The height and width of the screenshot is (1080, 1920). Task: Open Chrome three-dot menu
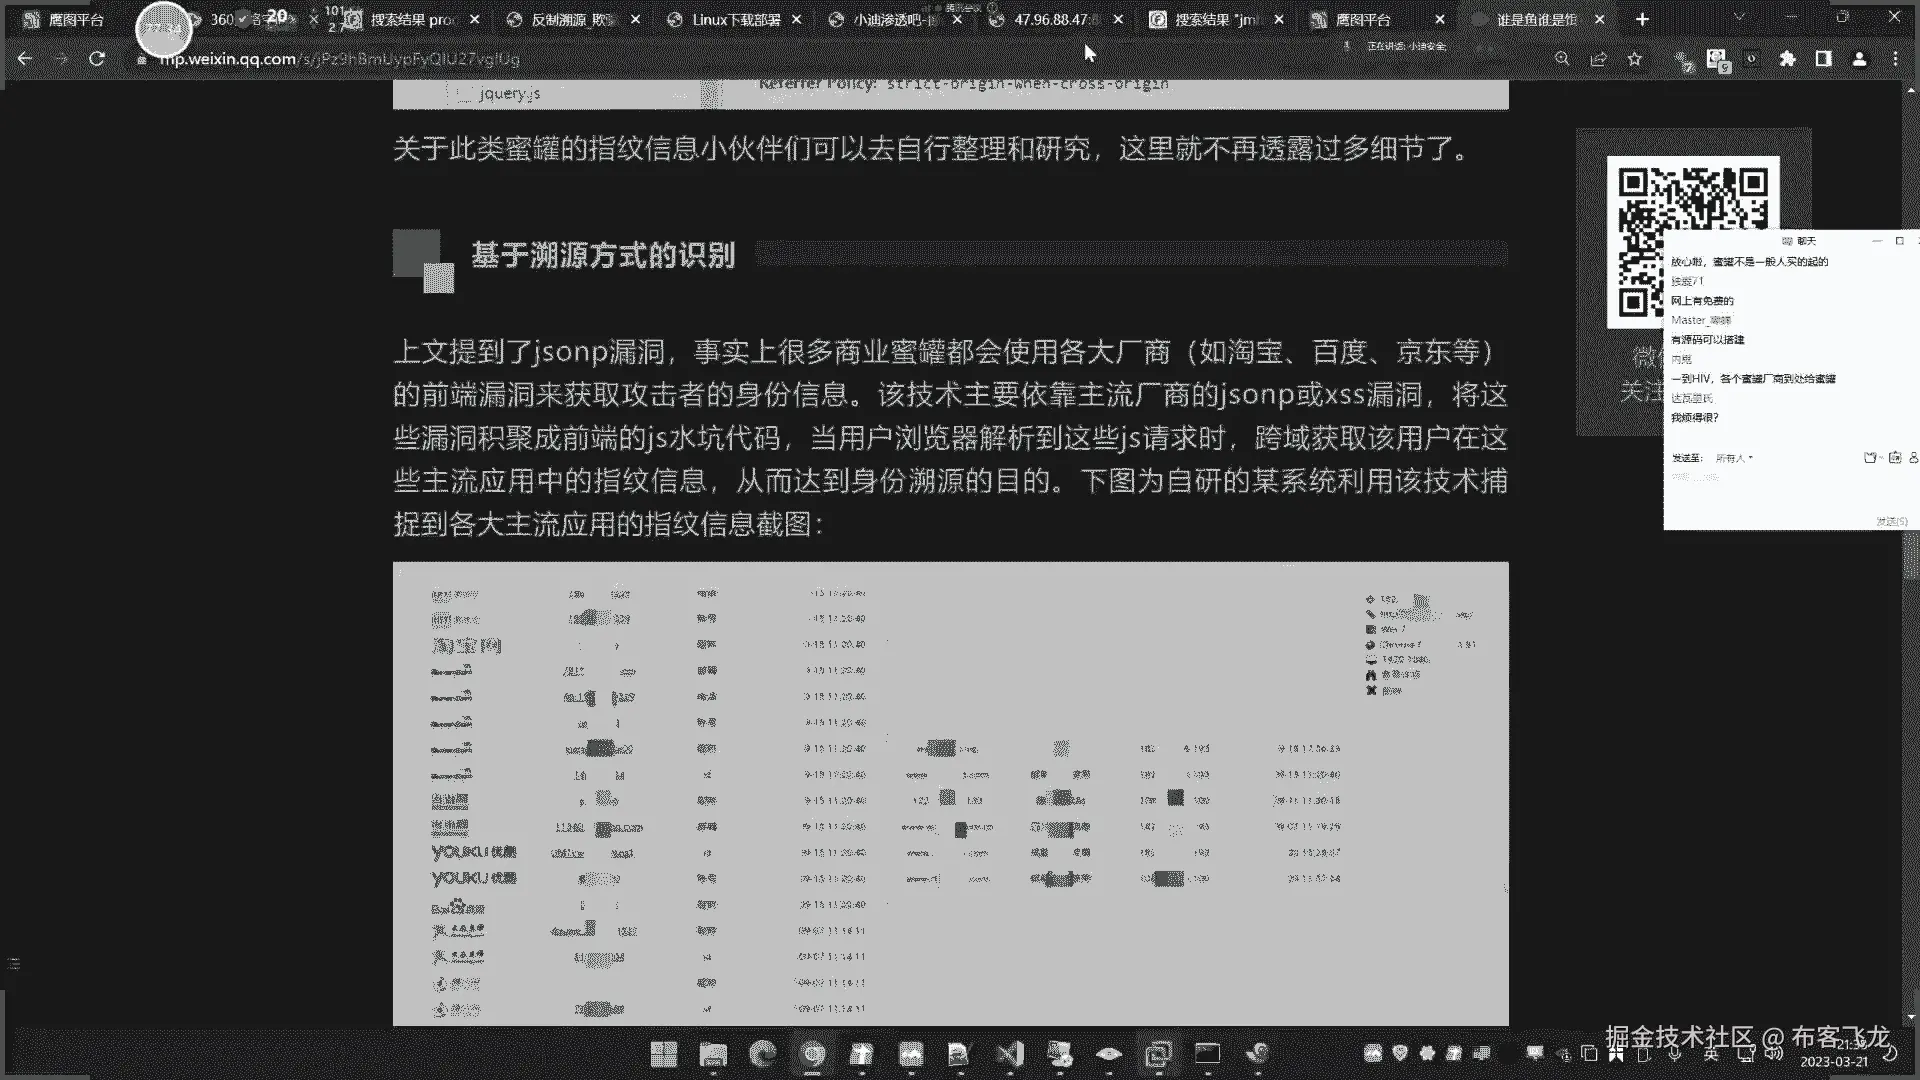[1895, 59]
